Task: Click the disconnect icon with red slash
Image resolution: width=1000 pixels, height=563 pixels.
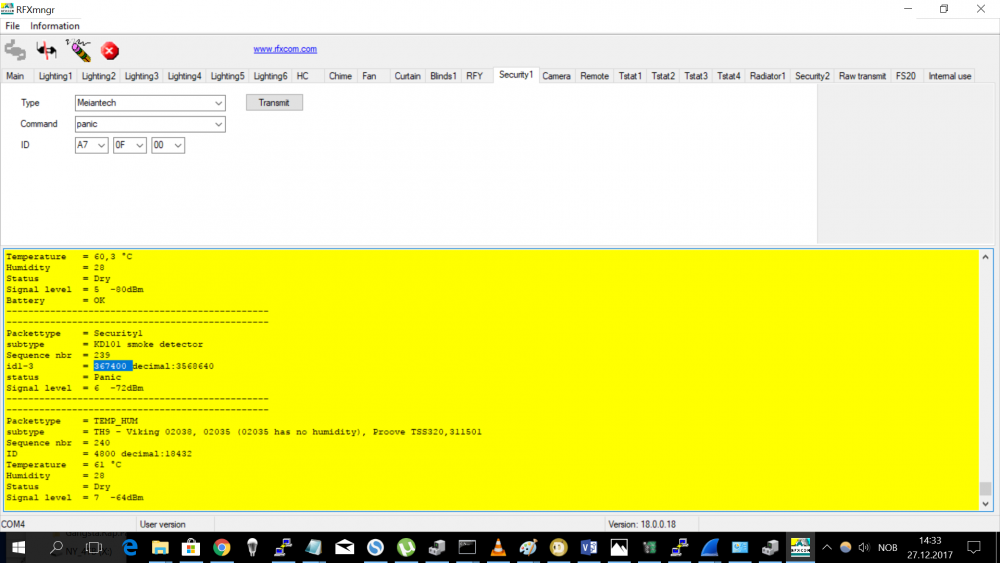Action: point(46,50)
